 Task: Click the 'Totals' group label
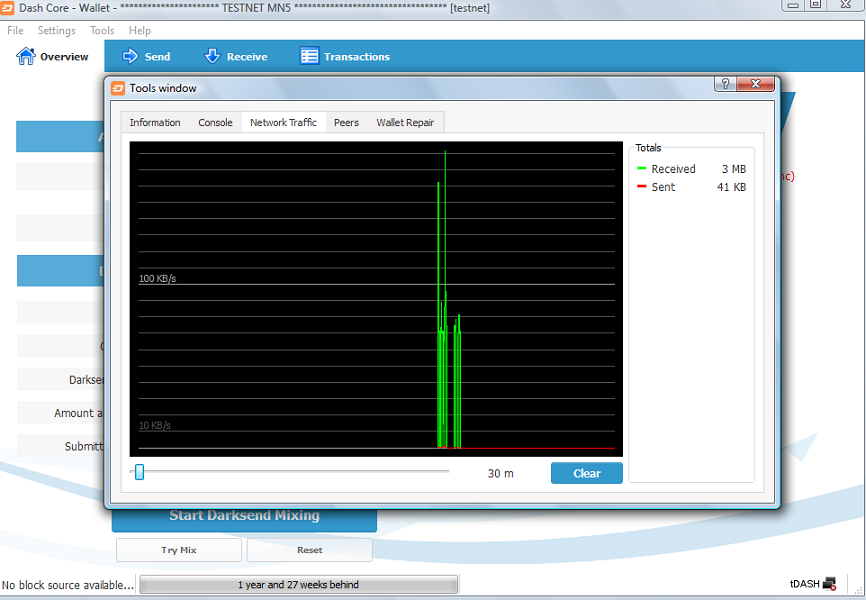[648, 148]
